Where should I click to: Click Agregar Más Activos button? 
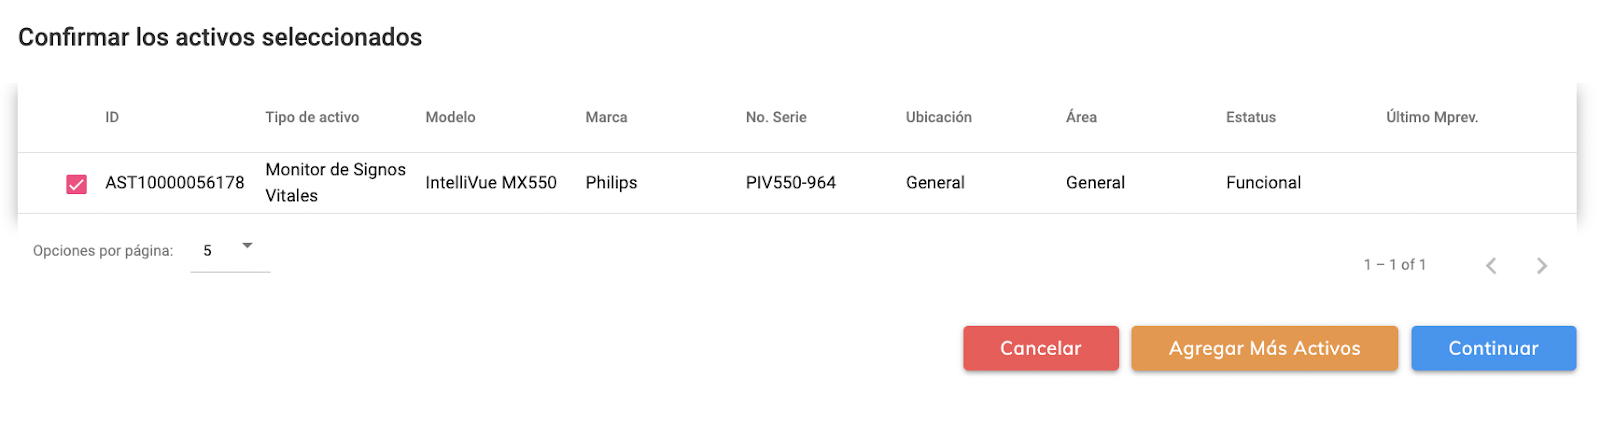pyautogui.click(x=1264, y=348)
